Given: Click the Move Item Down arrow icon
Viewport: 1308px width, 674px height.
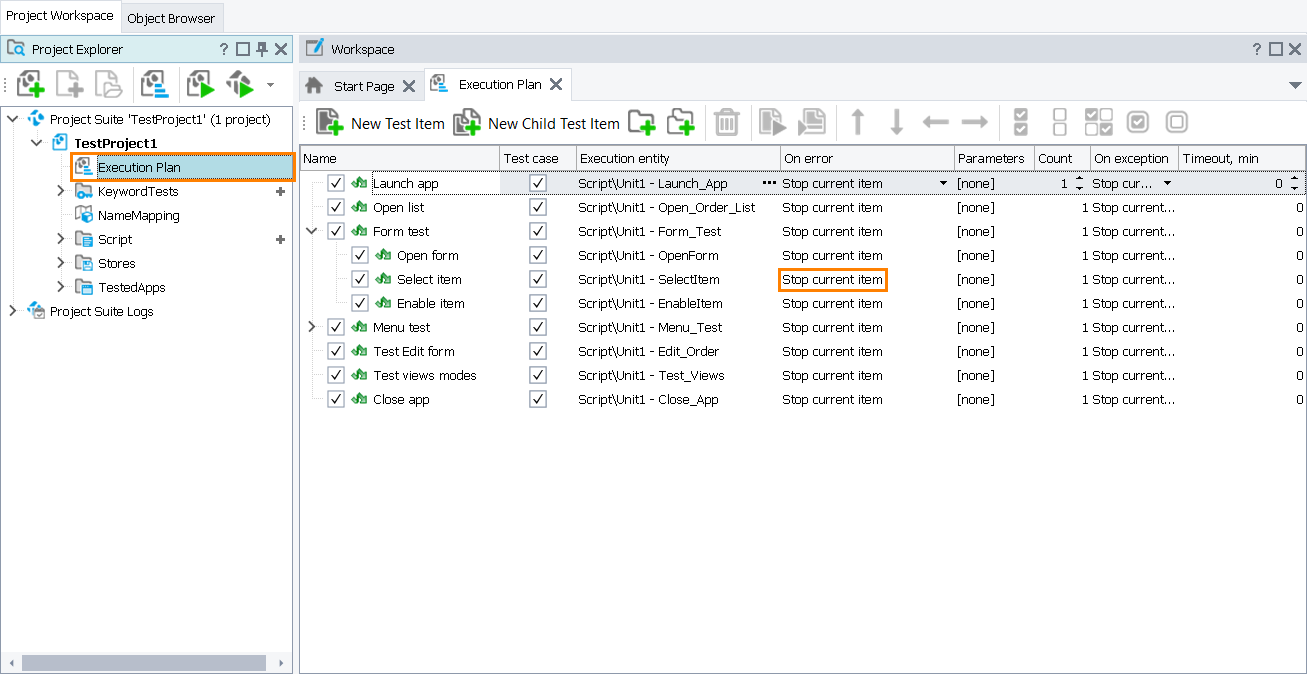Looking at the screenshot, I should tap(895, 122).
